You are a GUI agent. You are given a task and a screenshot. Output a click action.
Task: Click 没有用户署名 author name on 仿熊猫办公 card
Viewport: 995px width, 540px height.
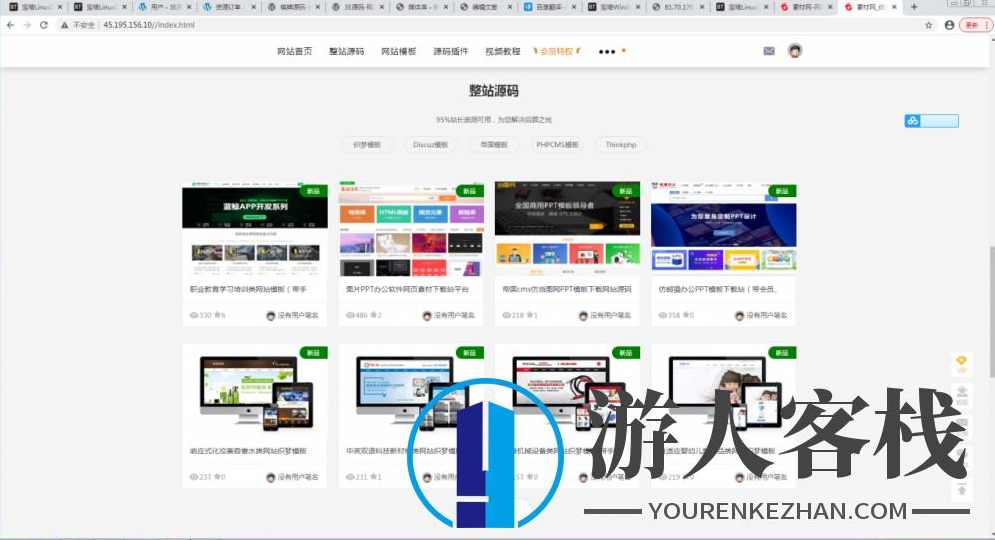(x=766, y=315)
